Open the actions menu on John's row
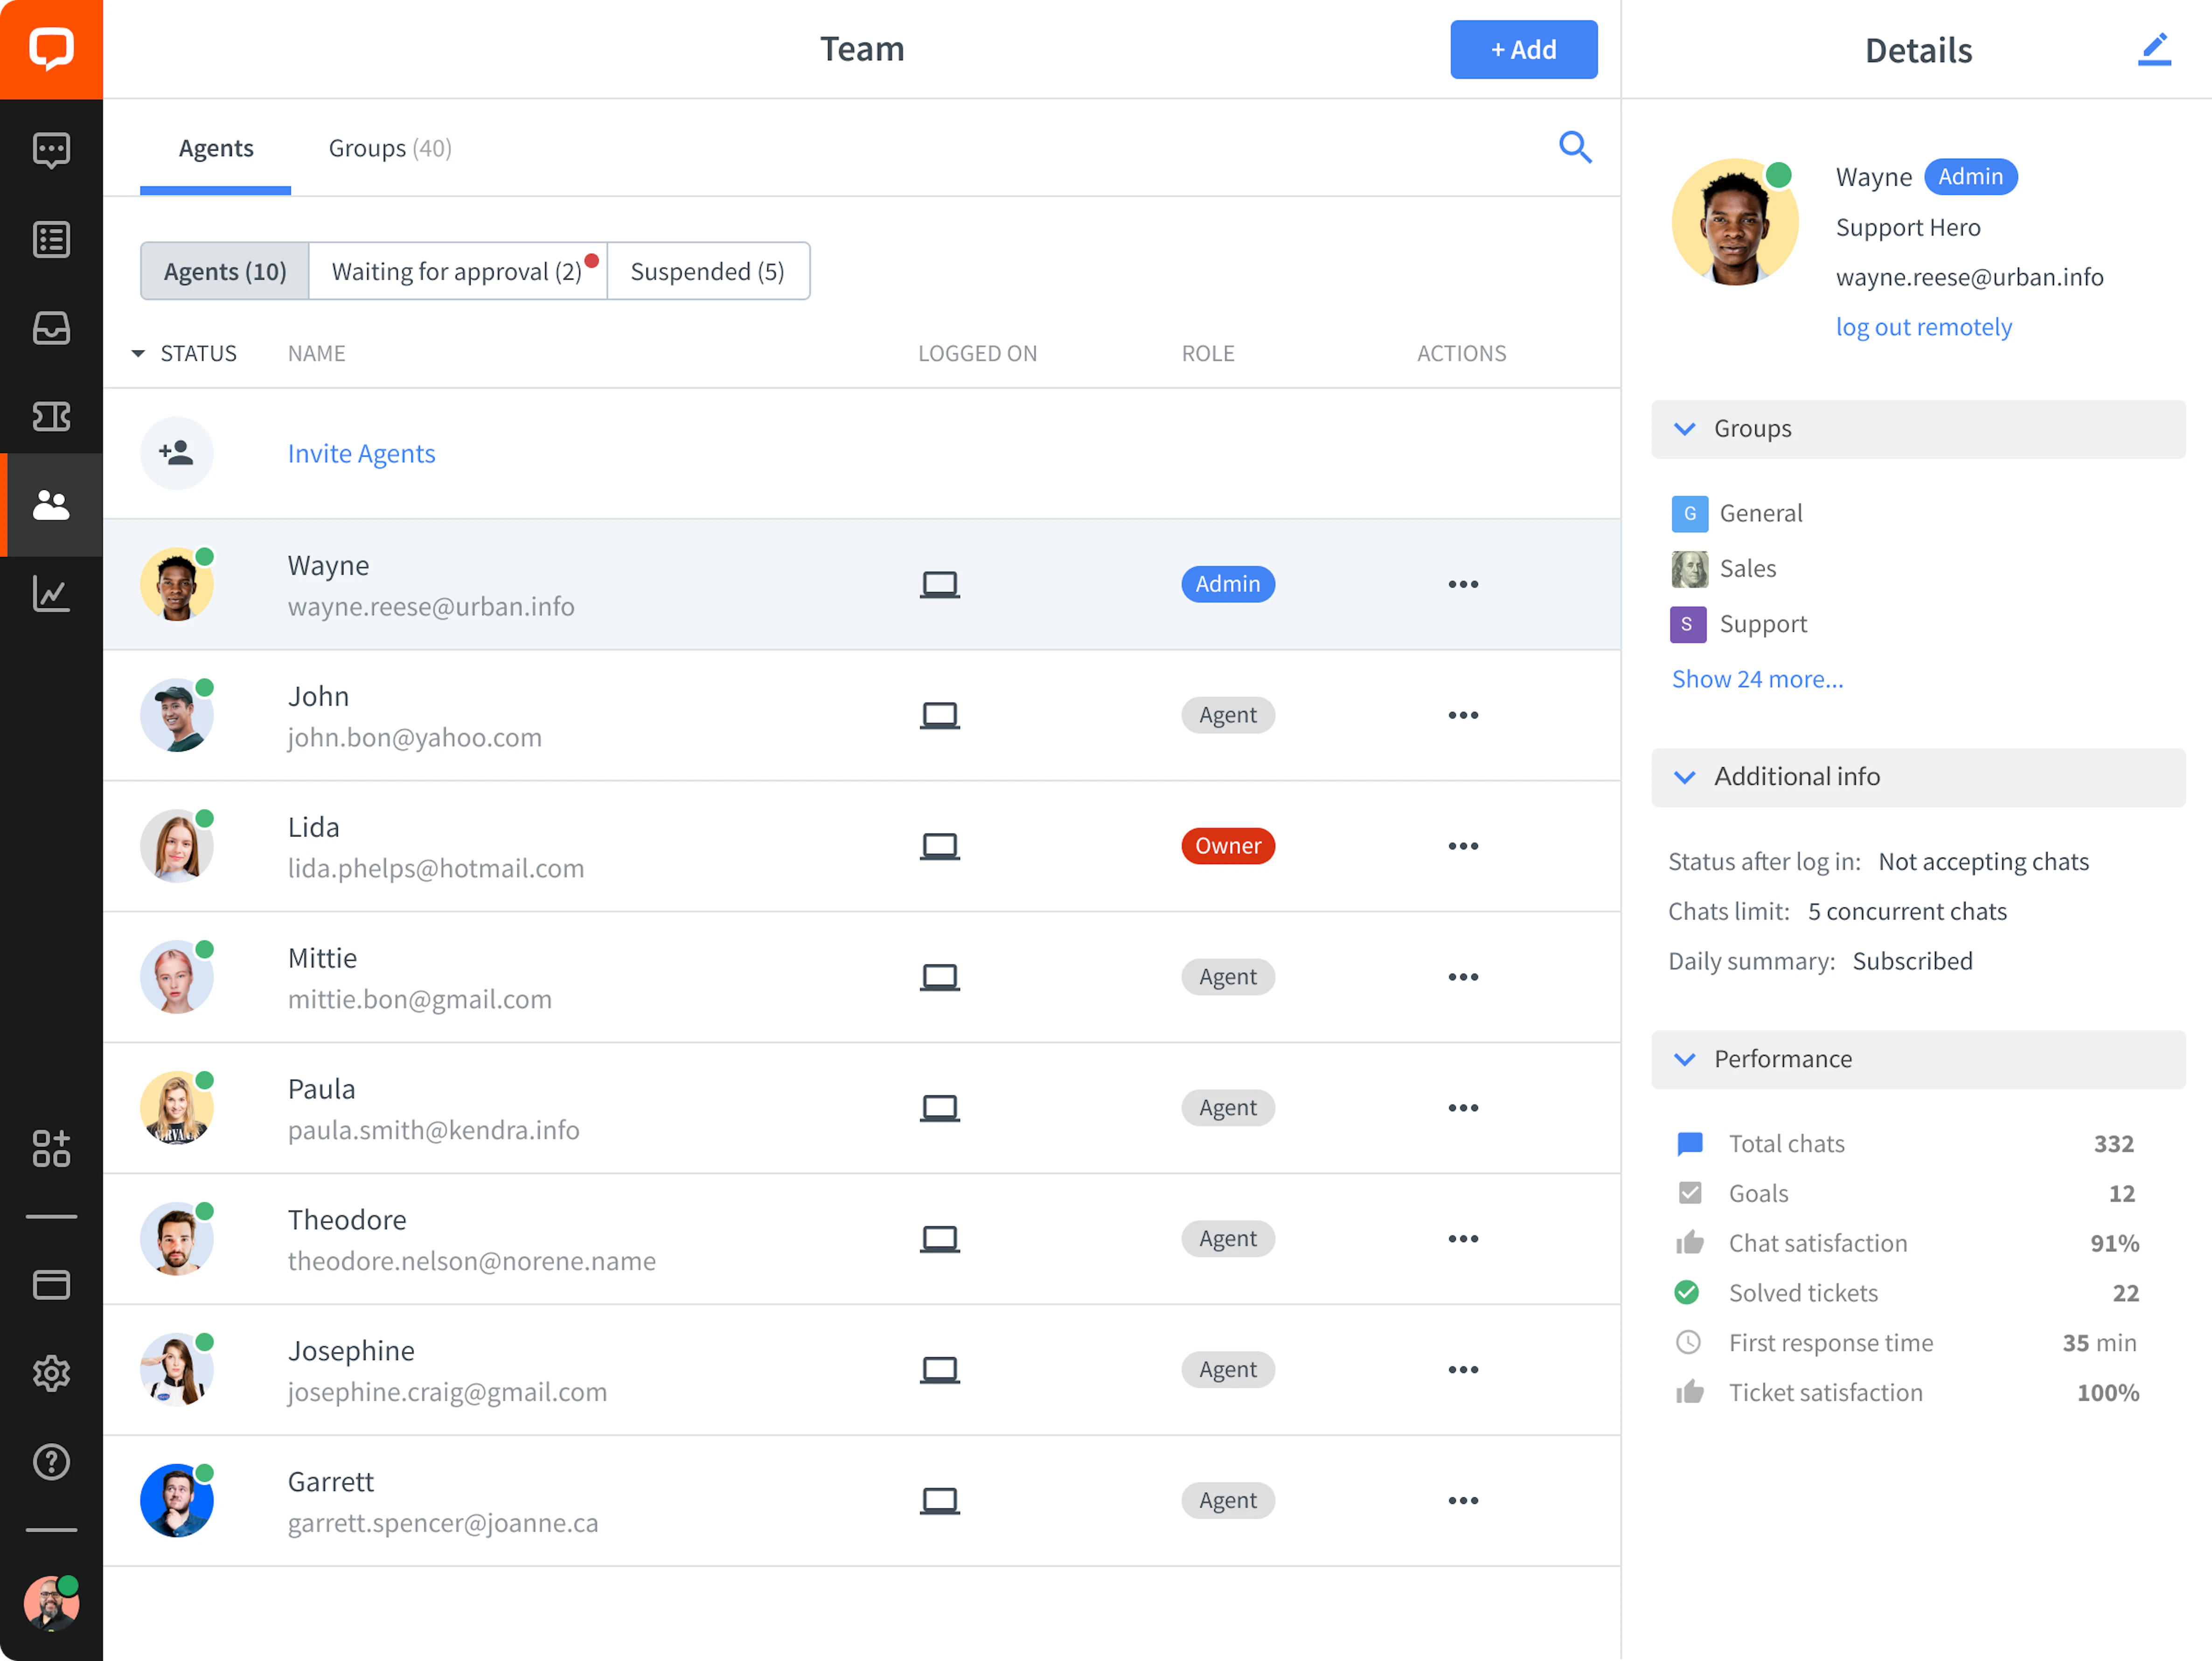The width and height of the screenshot is (2212, 1661). tap(1463, 715)
